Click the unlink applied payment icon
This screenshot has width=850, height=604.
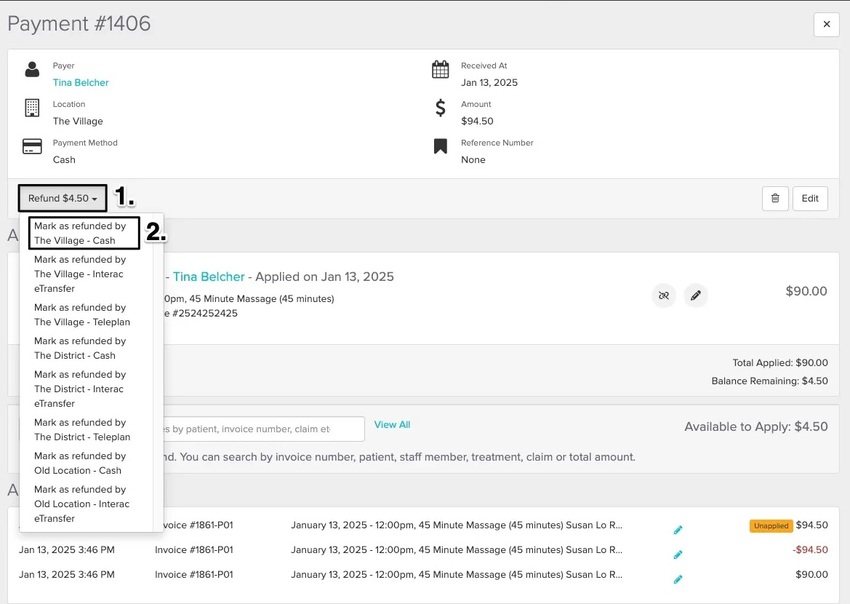pos(664,295)
